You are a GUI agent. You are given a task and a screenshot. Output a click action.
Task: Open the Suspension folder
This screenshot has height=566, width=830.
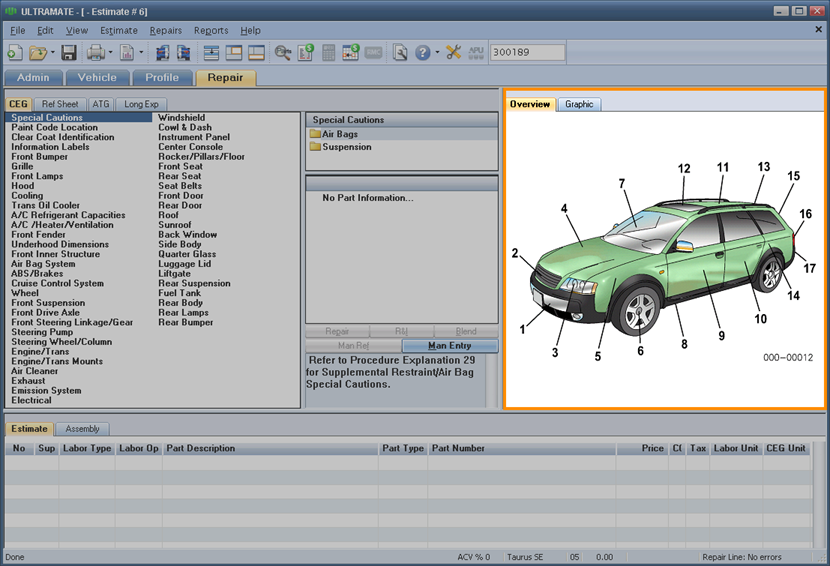(346, 147)
